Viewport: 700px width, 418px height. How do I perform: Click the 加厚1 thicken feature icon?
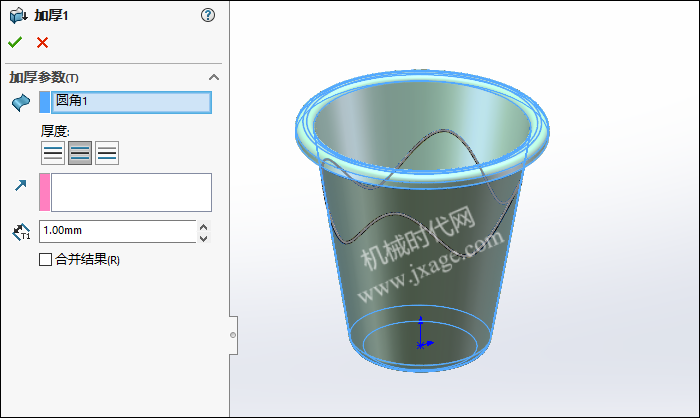18,16
